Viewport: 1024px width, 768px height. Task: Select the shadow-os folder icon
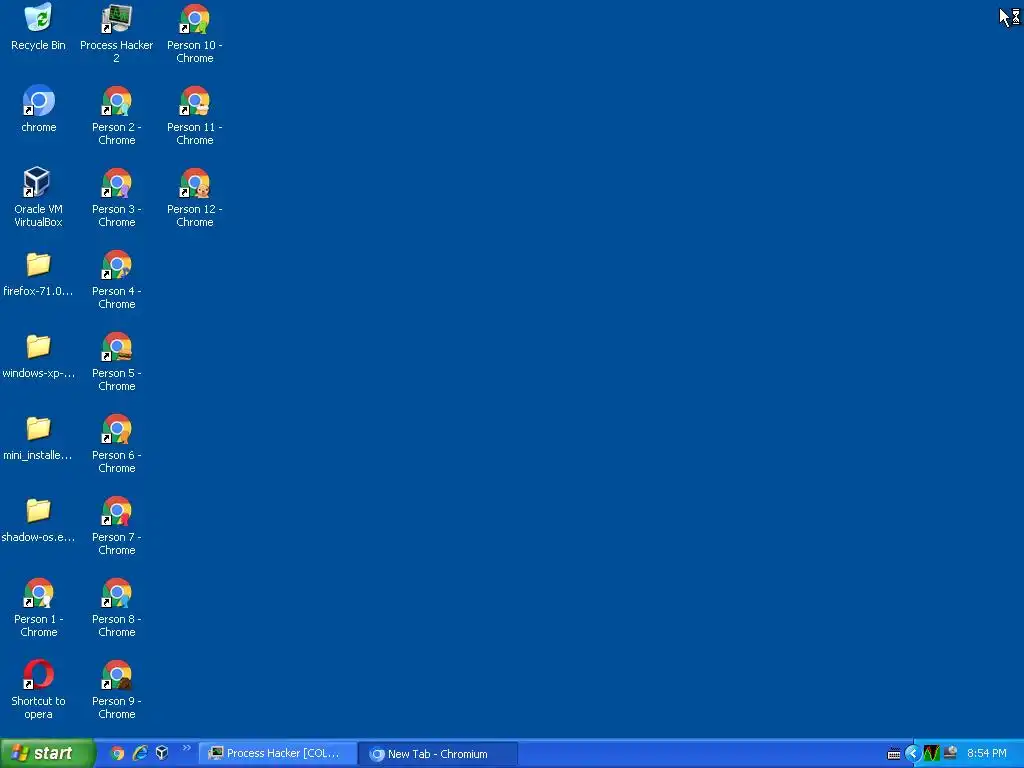click(x=39, y=519)
